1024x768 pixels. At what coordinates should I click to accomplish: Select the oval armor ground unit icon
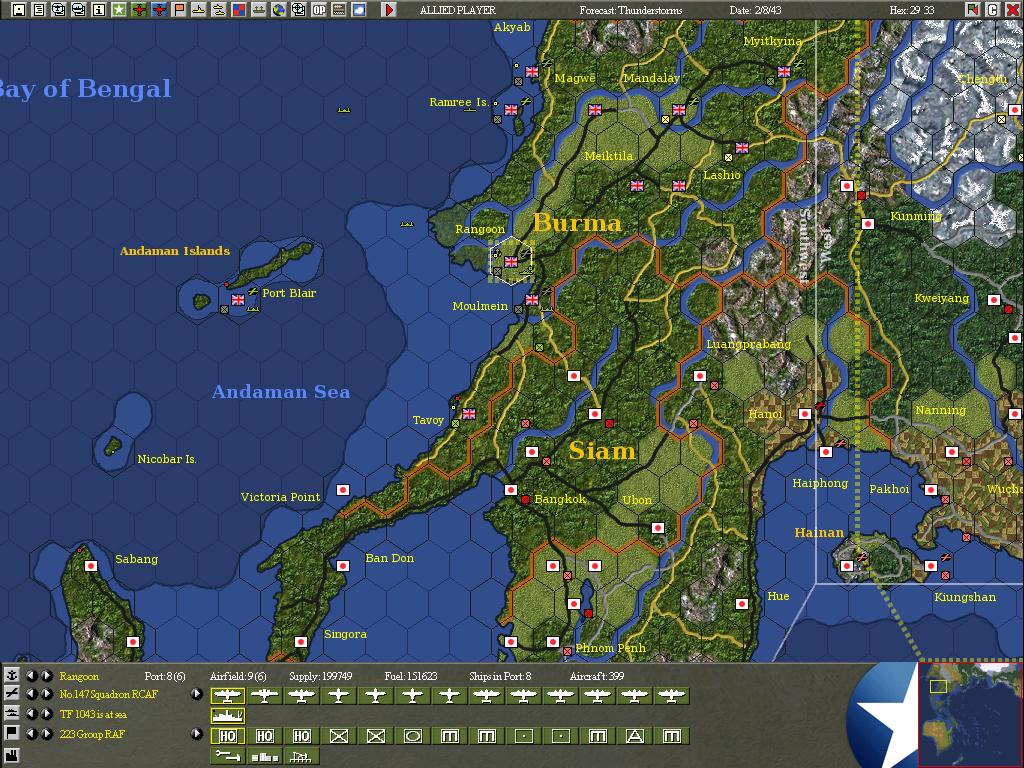[x=413, y=736]
